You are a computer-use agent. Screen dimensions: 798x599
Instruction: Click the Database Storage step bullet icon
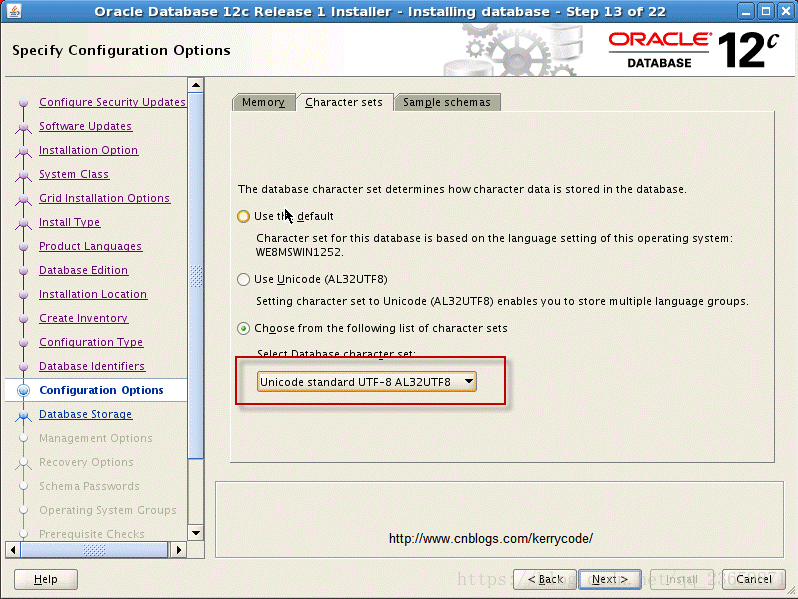[23, 415]
